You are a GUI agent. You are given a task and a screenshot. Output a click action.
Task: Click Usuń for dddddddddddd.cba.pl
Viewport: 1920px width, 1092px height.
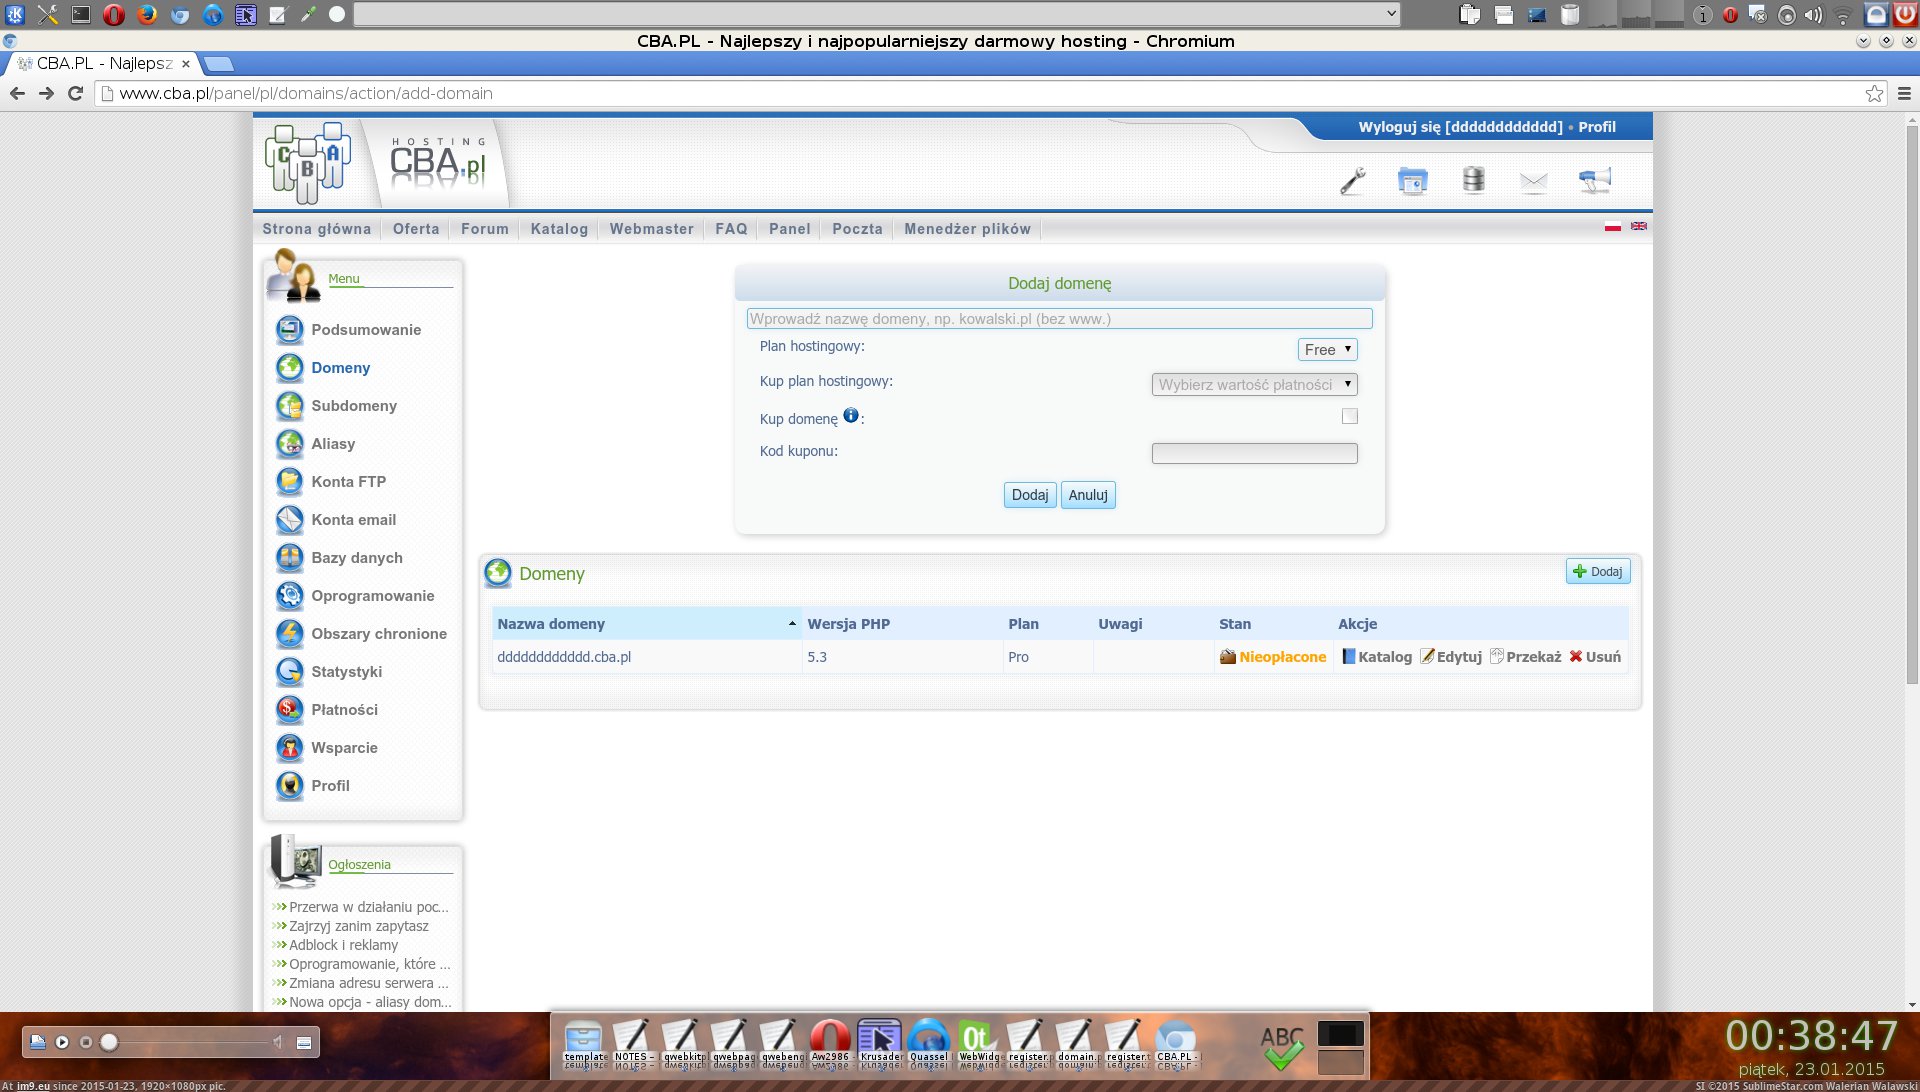(1595, 657)
